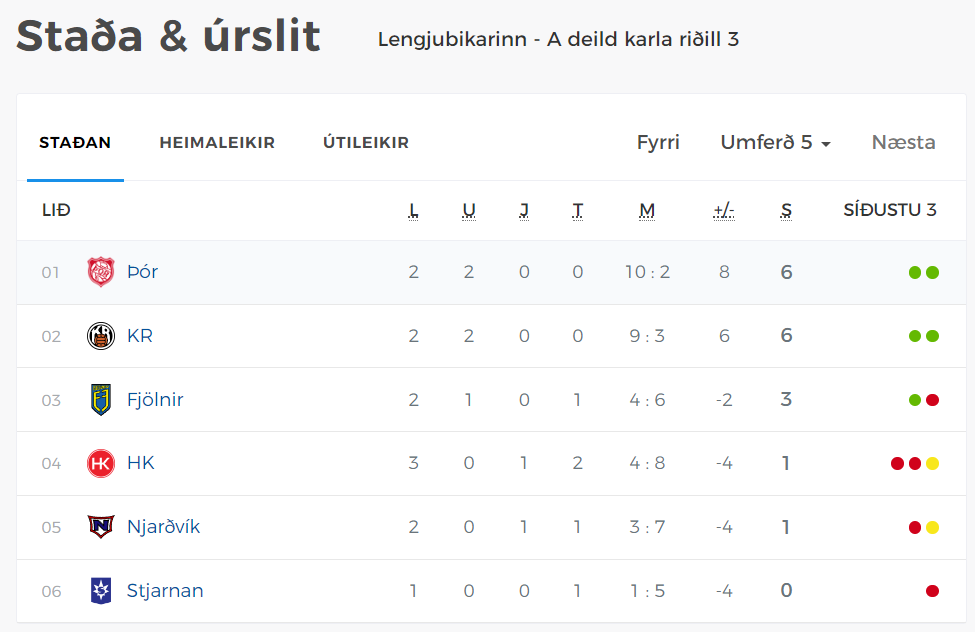Switch to the Útileikir tab
975x632 pixels.
click(366, 142)
